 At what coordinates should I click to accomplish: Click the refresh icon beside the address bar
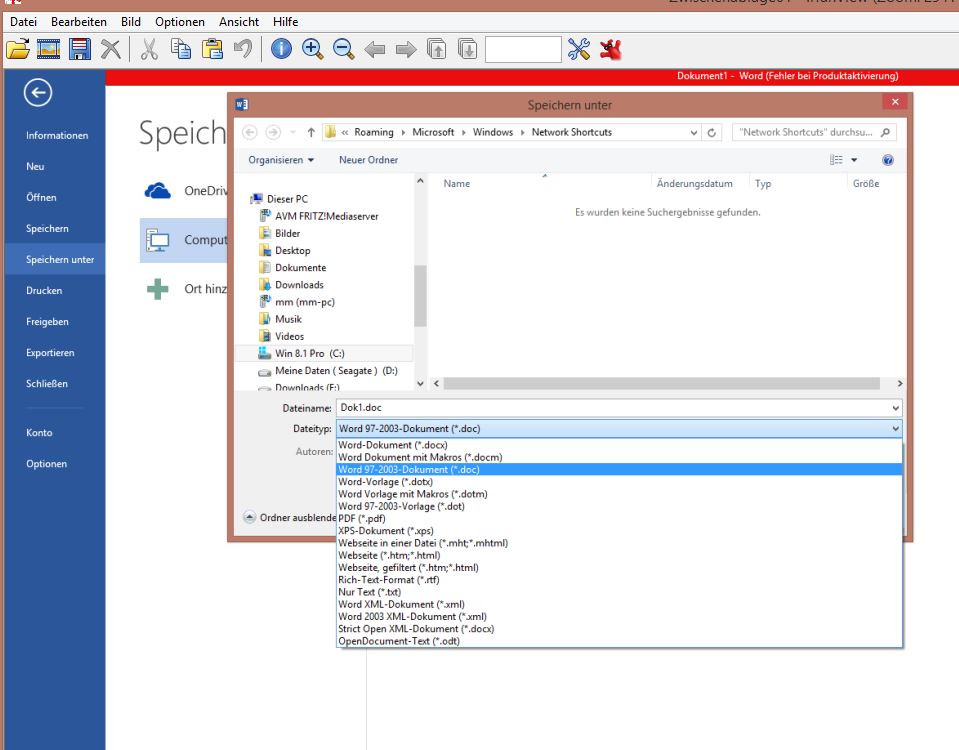click(712, 132)
